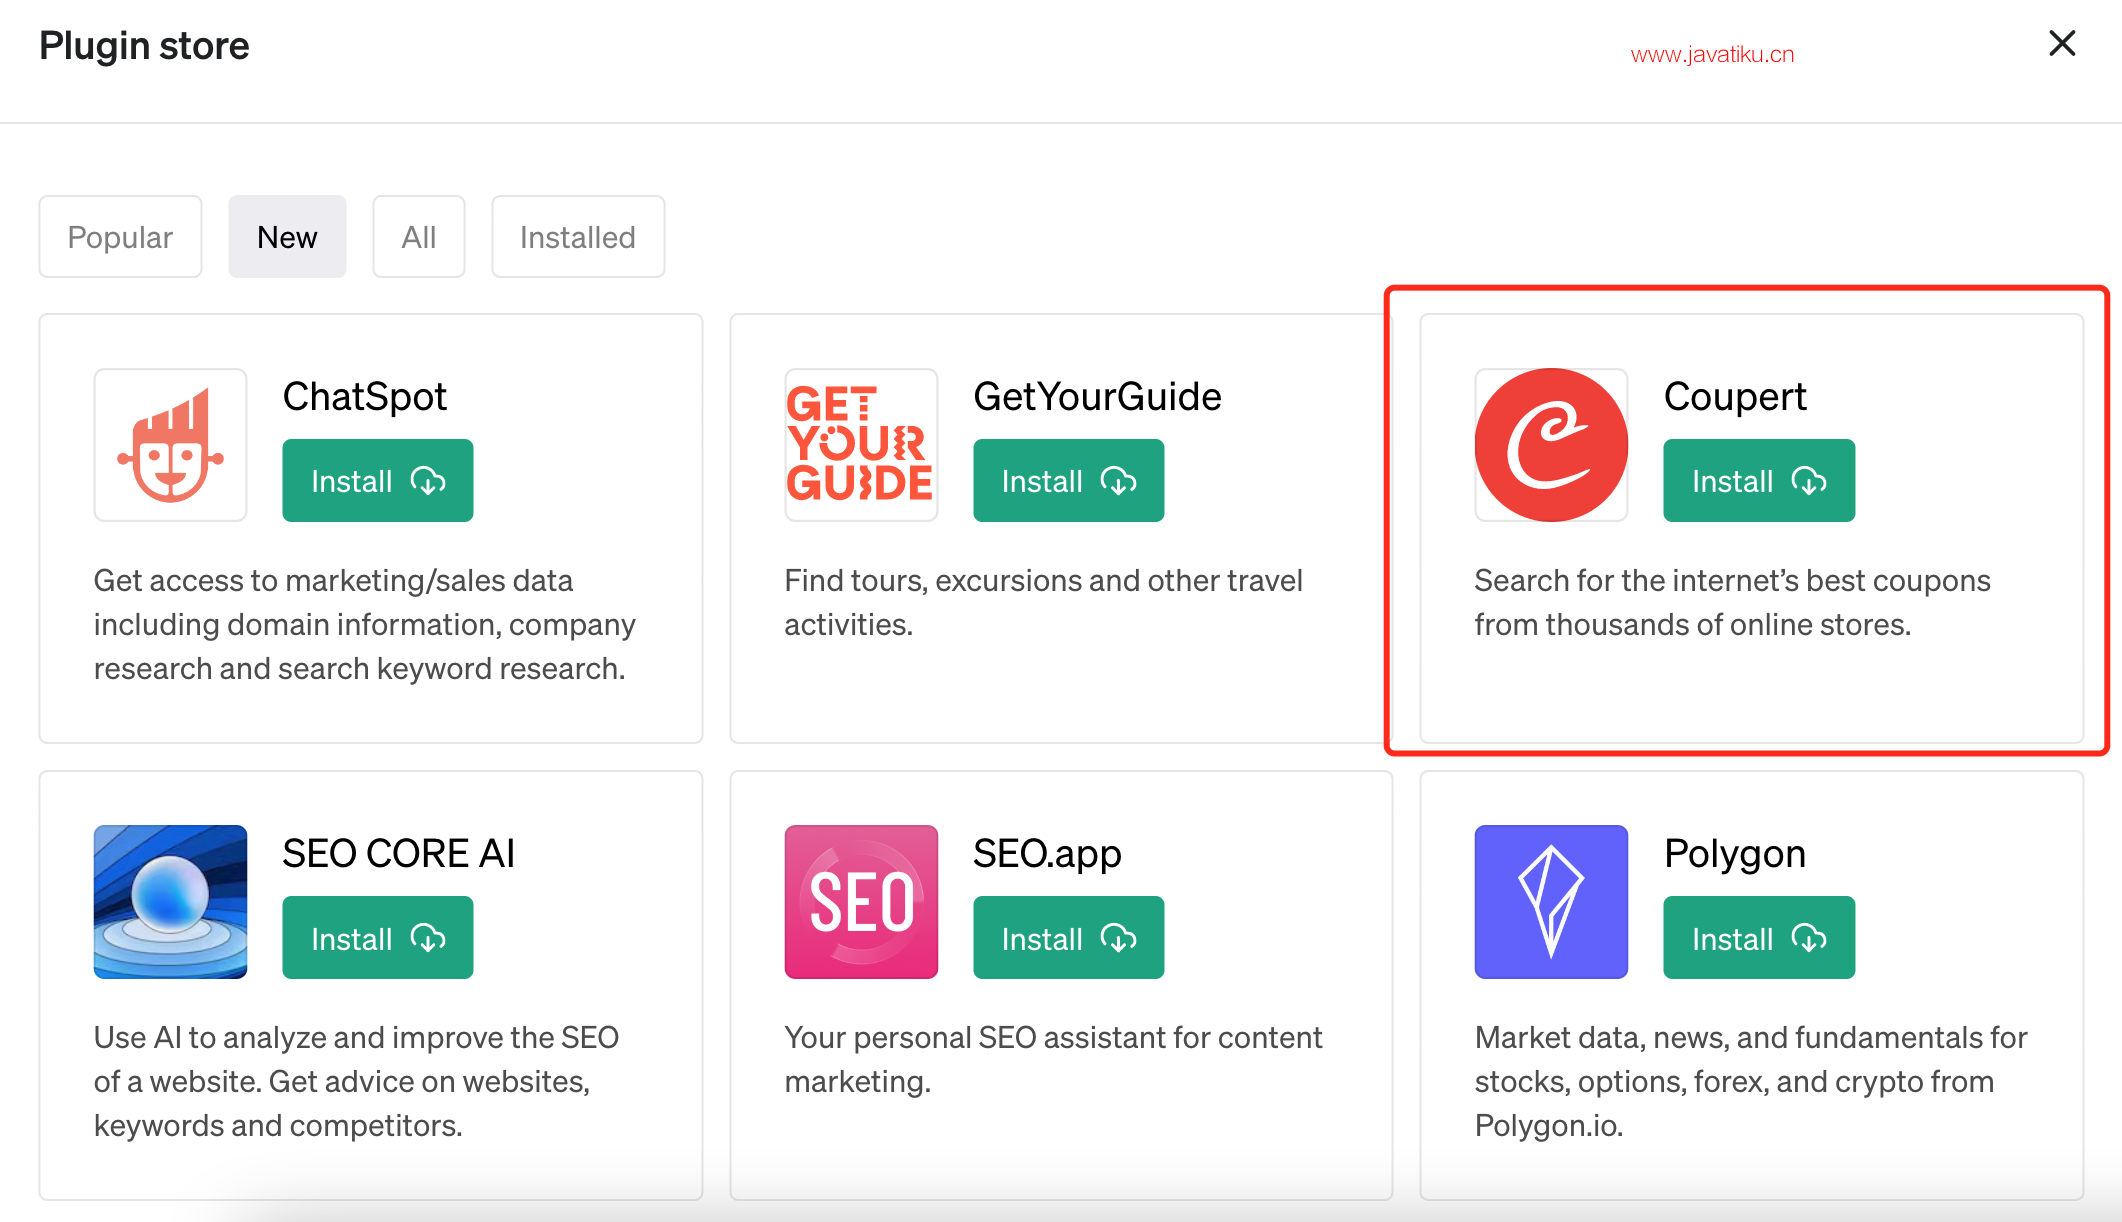Screen dimensions: 2122x1222
Task: Click the Coupert plugin title
Action: [x=1735, y=397]
